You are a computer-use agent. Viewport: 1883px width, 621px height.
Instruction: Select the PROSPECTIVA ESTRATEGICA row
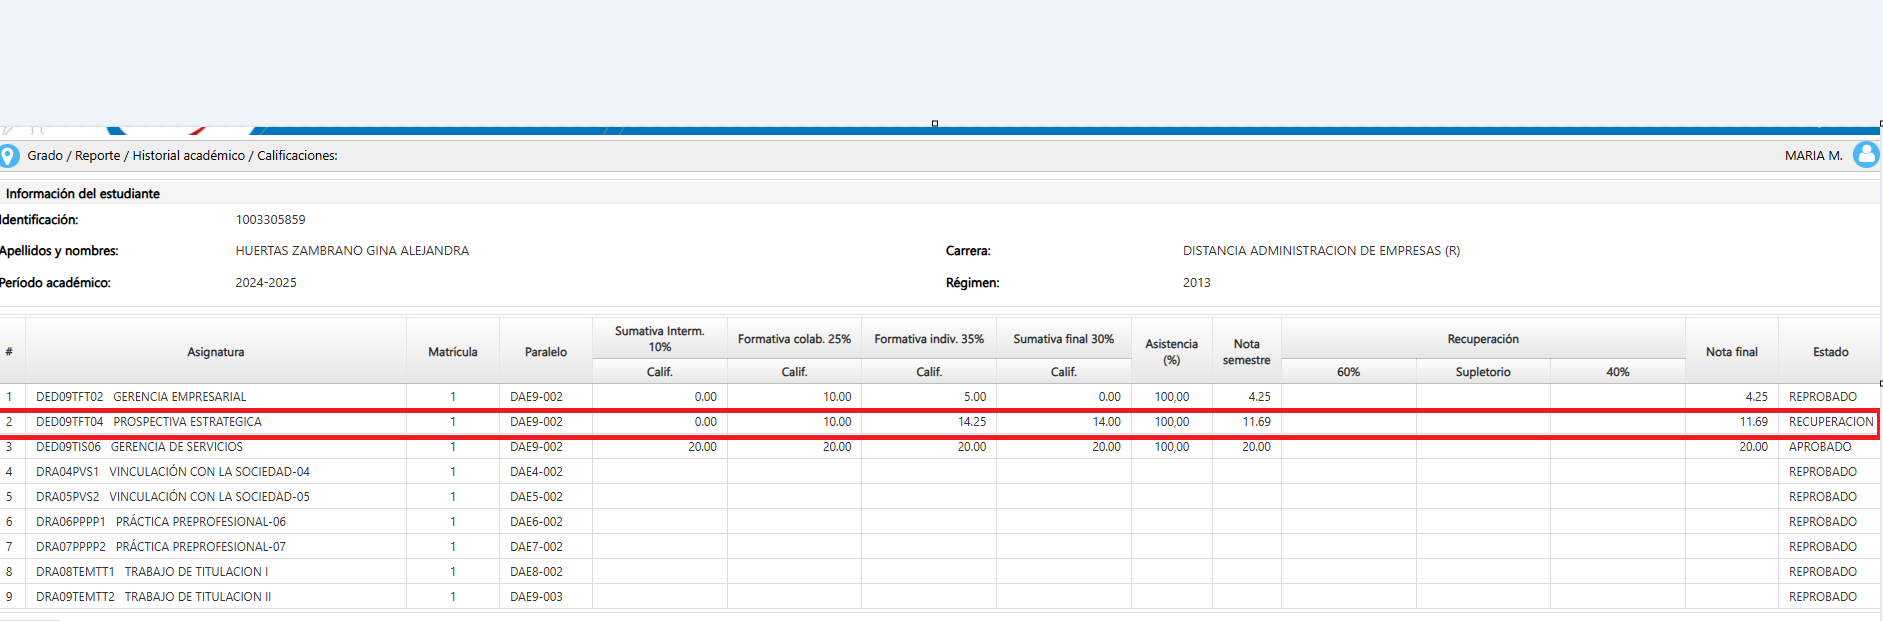[941, 422]
